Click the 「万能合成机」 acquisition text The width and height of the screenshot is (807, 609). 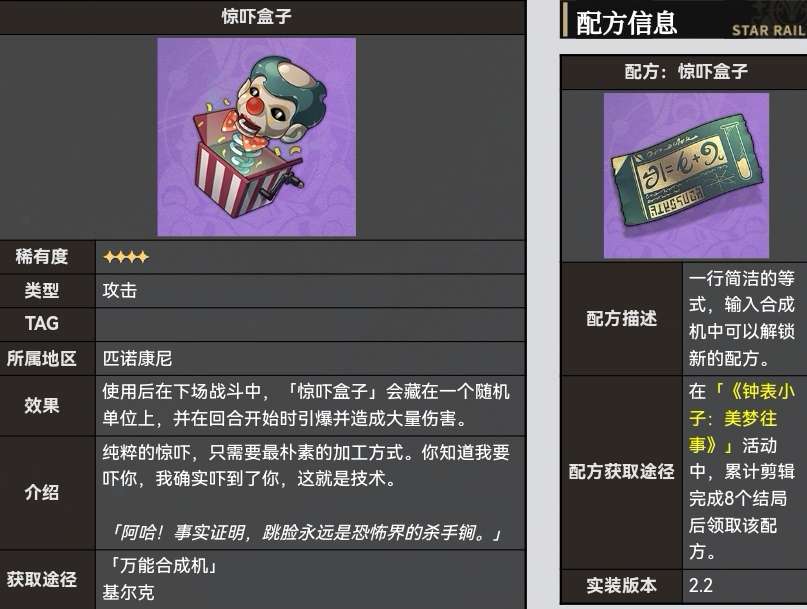[x=162, y=566]
